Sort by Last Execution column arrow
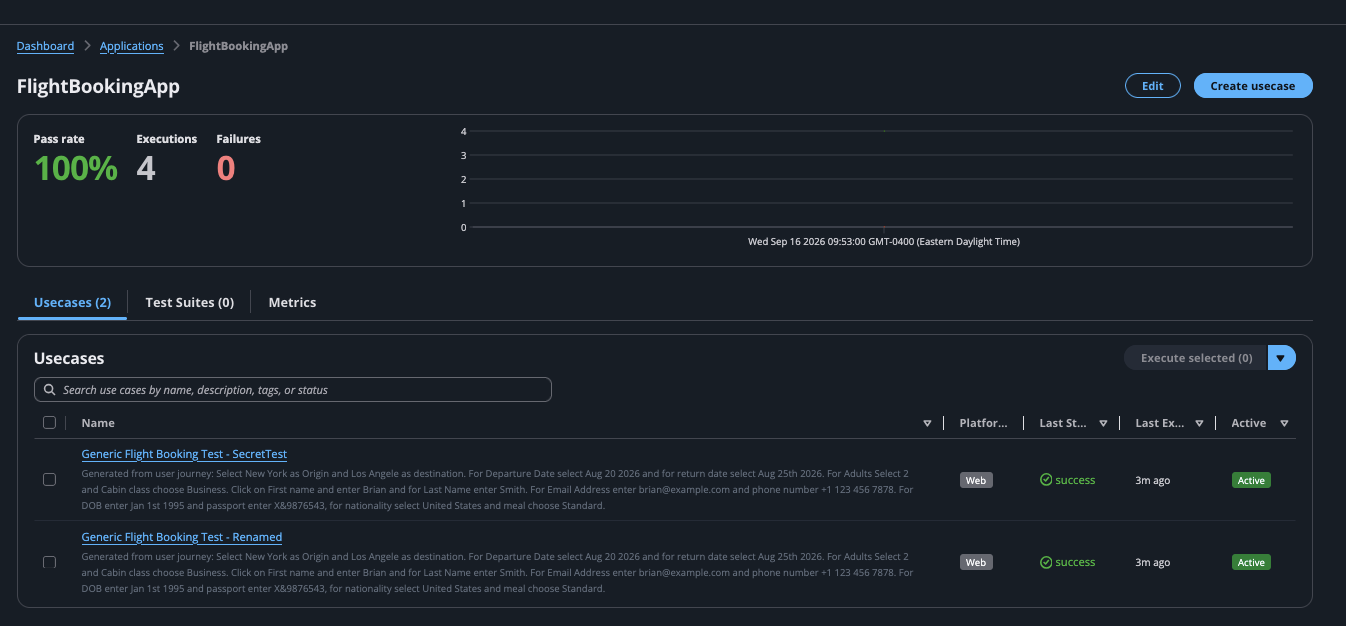1346x626 pixels. click(x=1199, y=423)
